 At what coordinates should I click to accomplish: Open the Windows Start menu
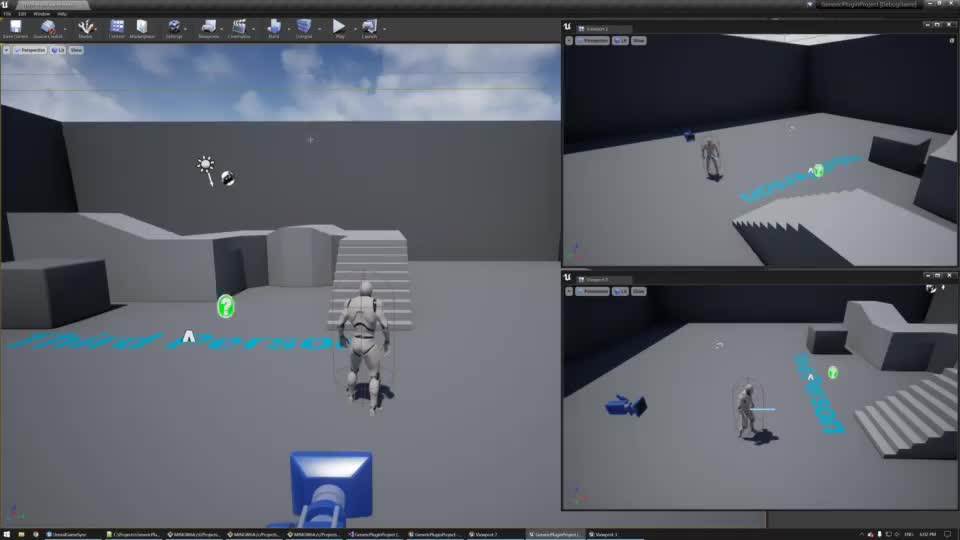[7, 534]
